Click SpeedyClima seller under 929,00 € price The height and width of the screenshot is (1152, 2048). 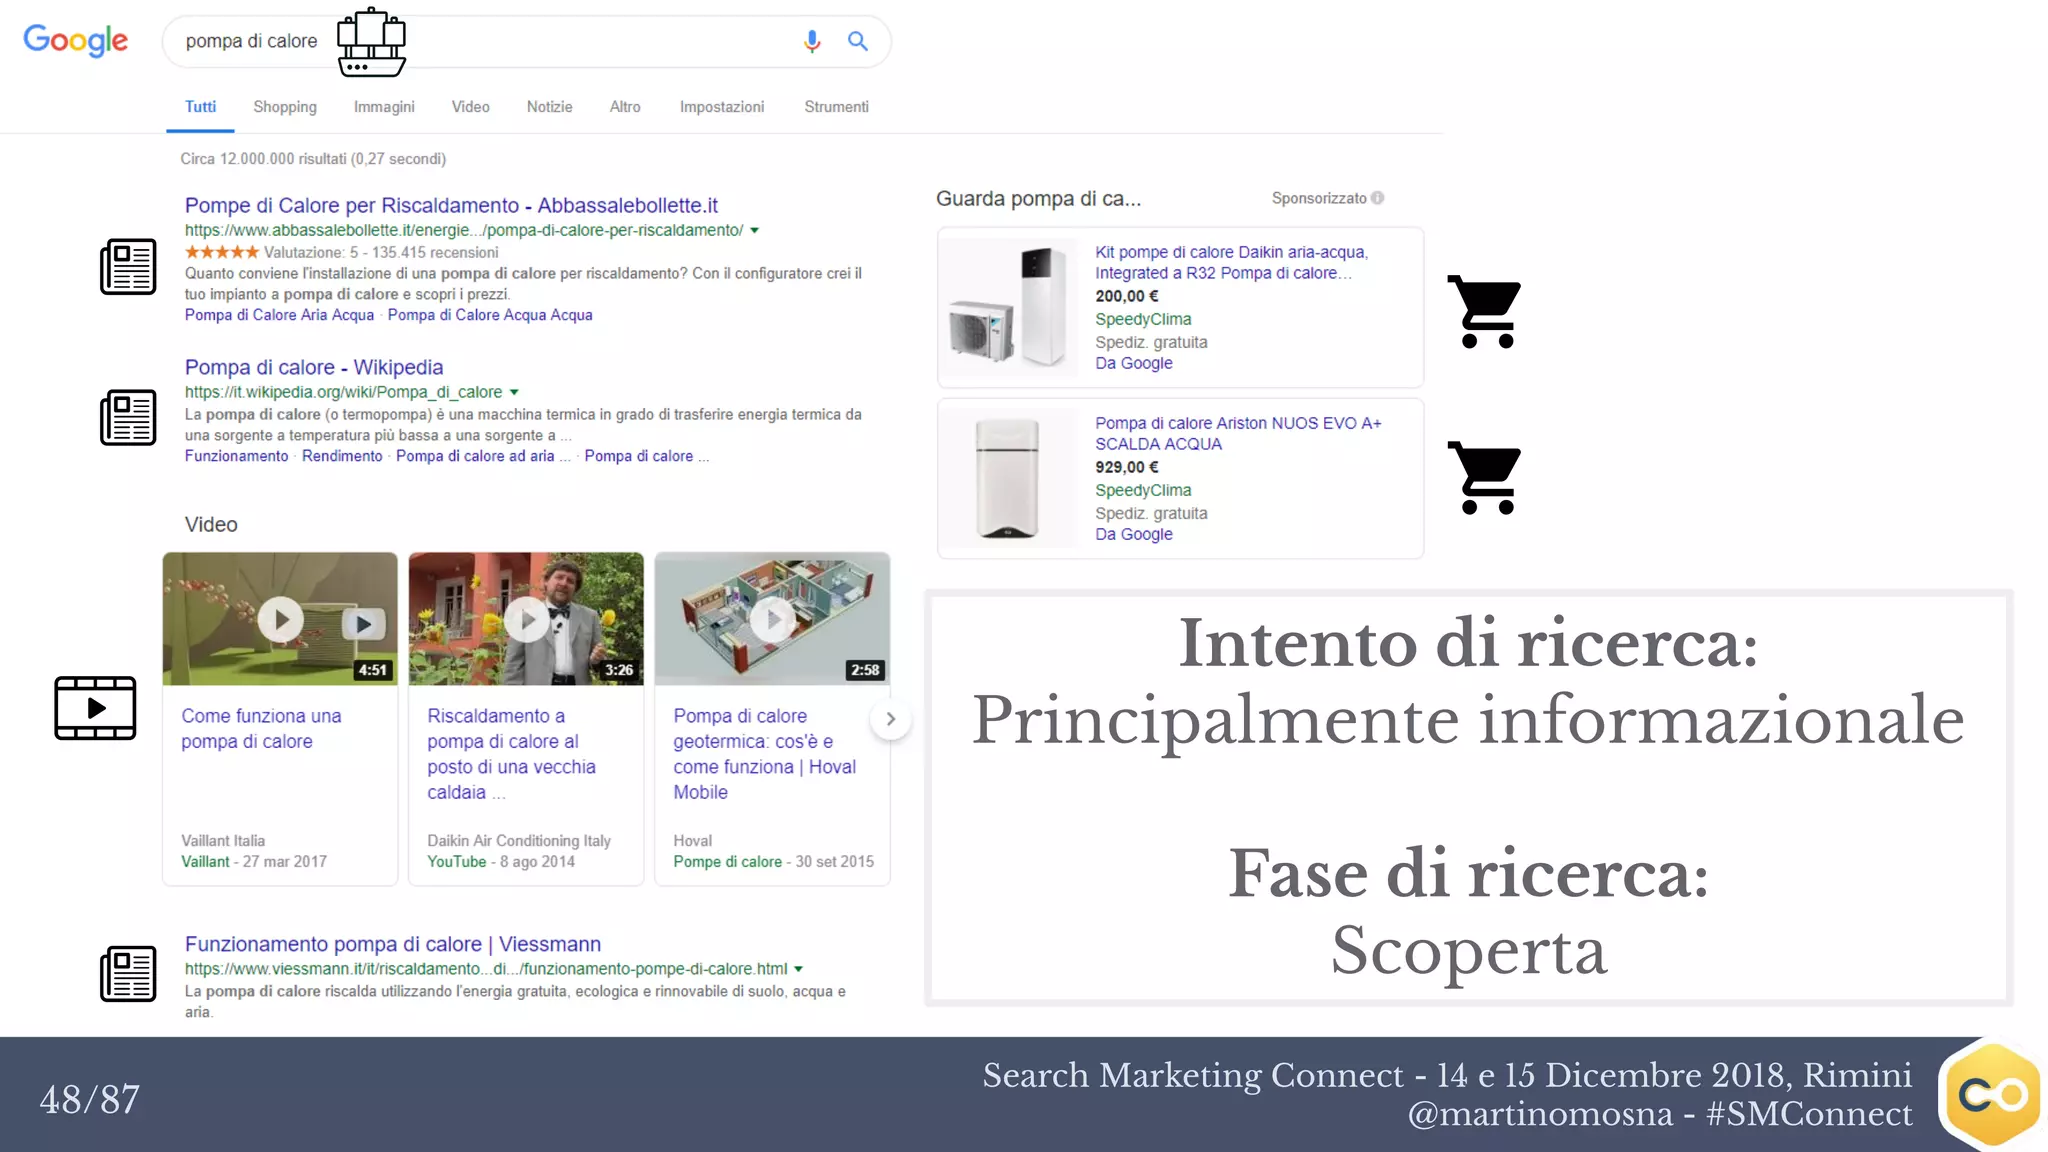(x=1143, y=490)
